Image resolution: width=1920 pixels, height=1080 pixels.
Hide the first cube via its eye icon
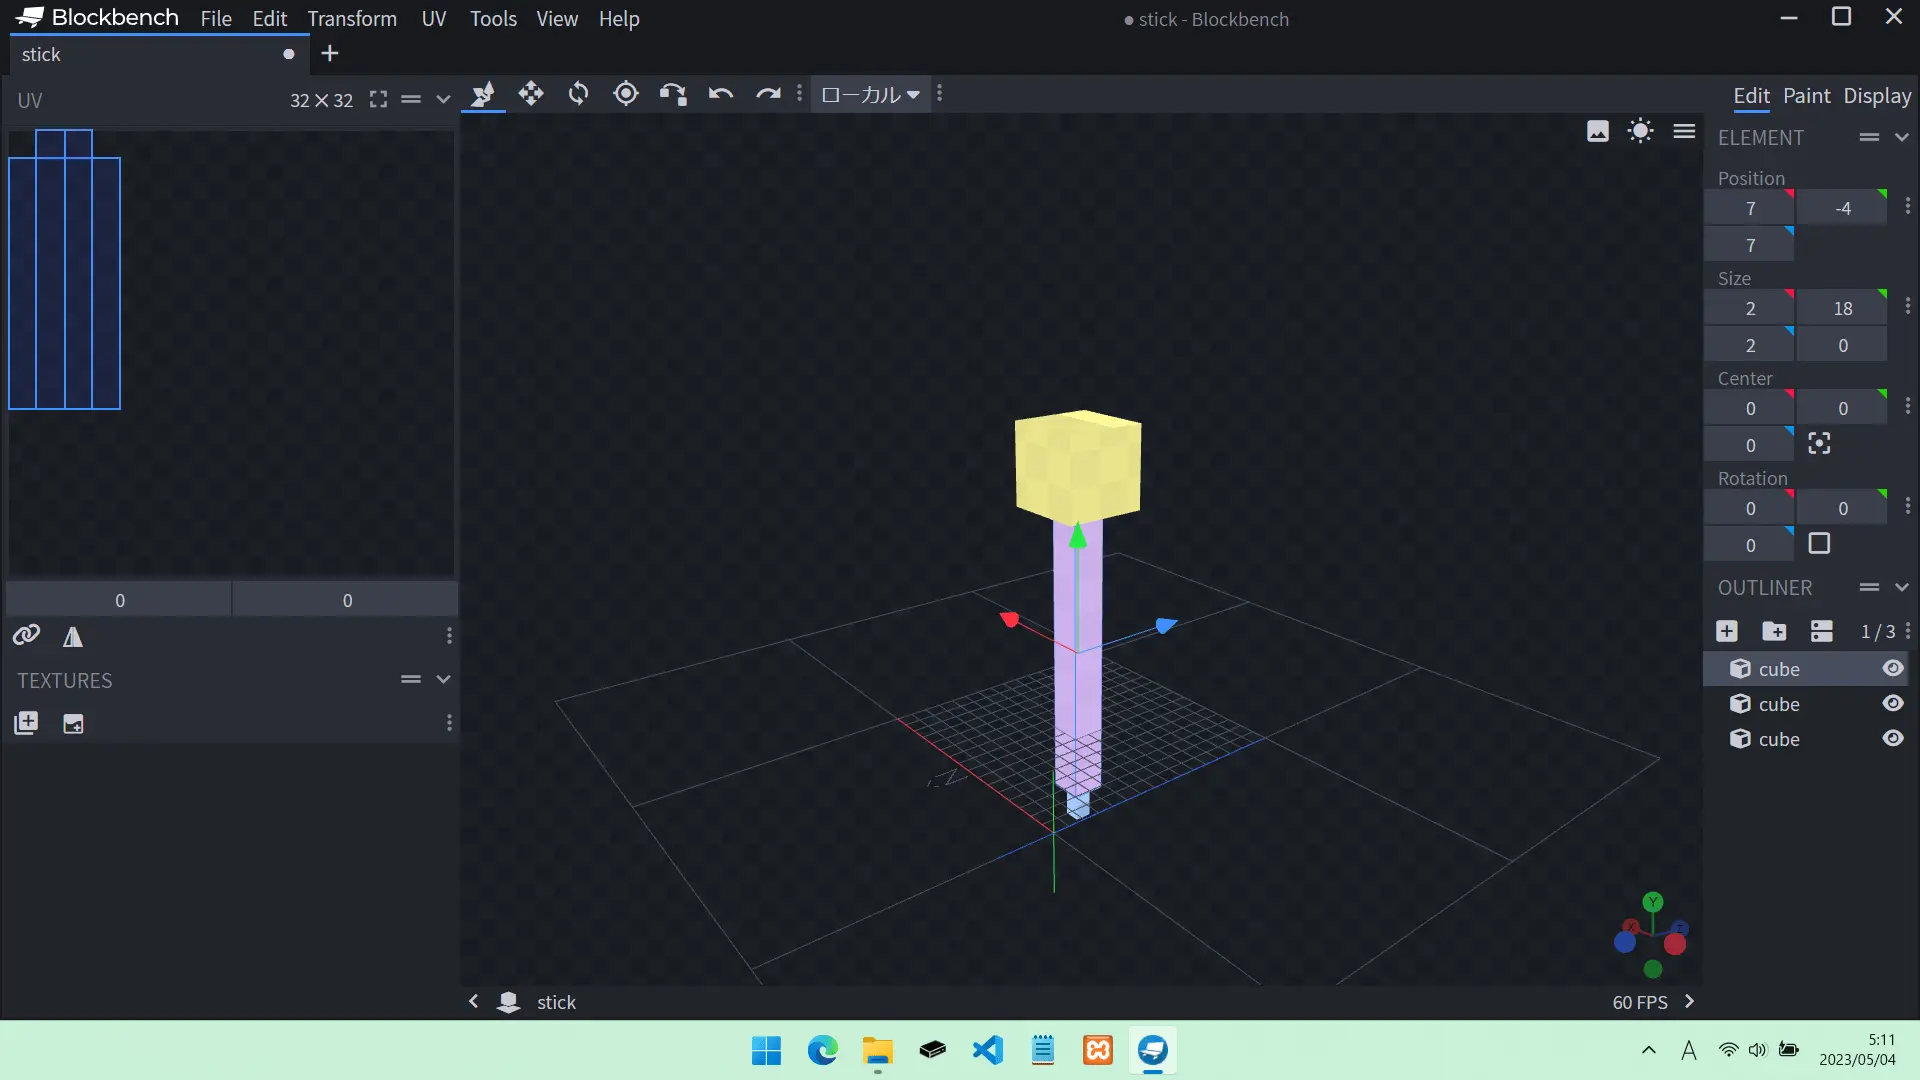(x=1893, y=668)
